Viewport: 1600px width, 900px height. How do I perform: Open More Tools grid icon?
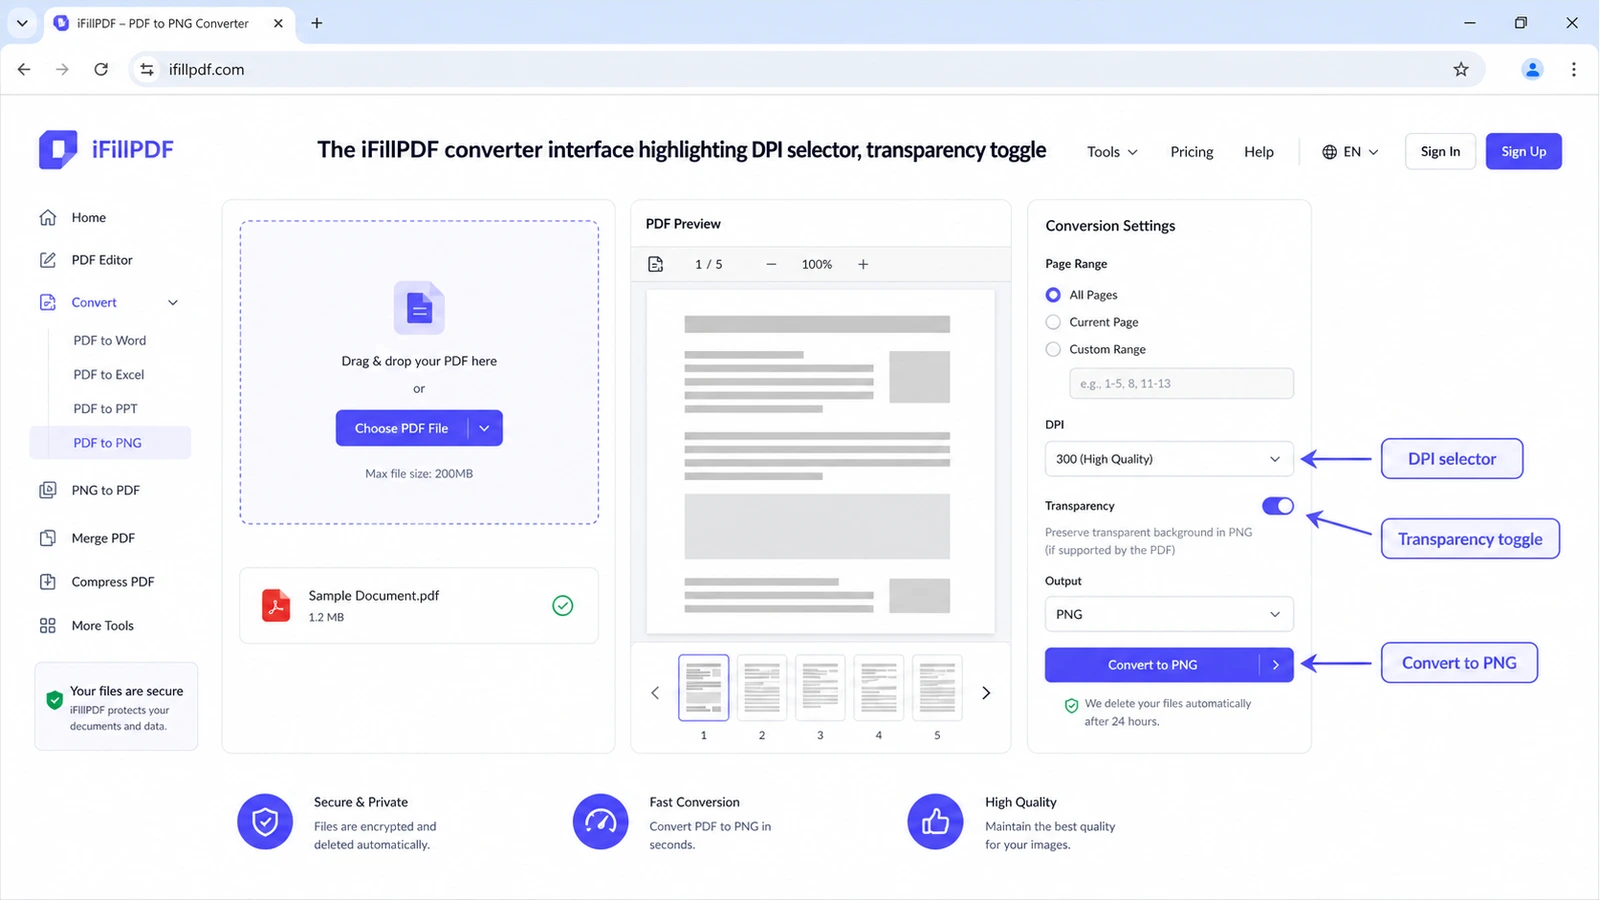47,626
